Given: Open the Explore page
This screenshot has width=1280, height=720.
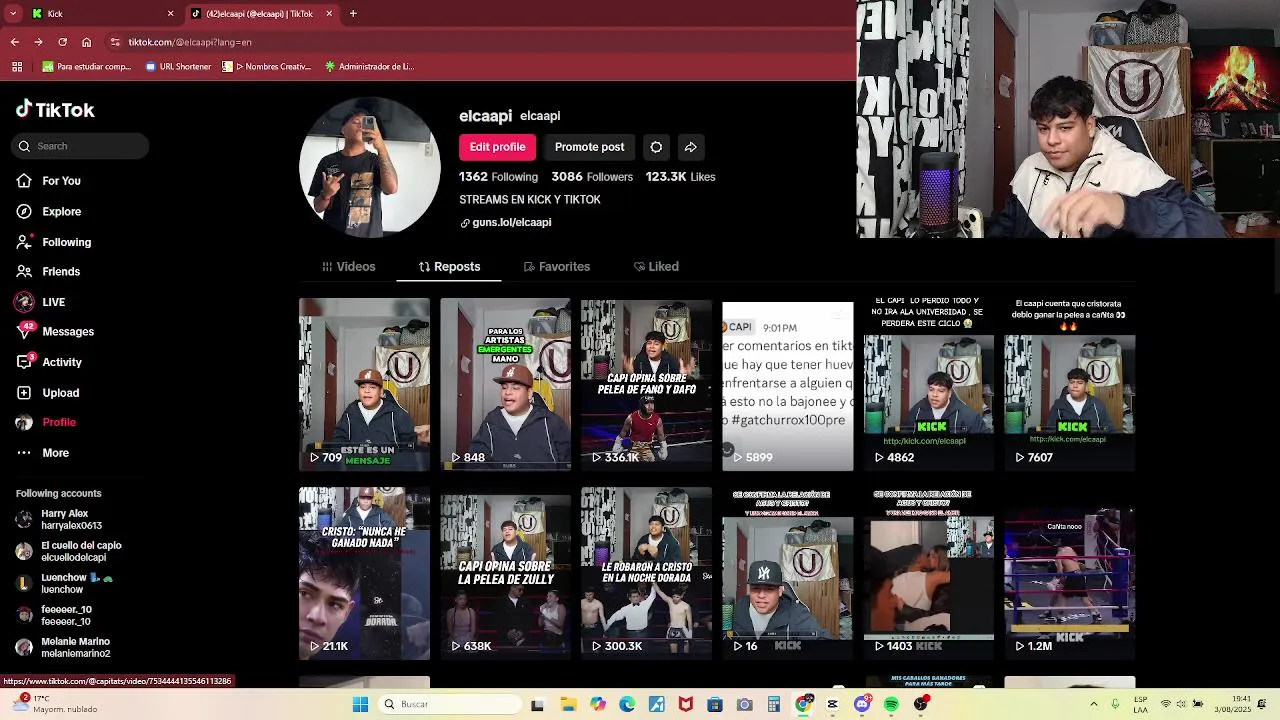Looking at the screenshot, I should (48, 212).
